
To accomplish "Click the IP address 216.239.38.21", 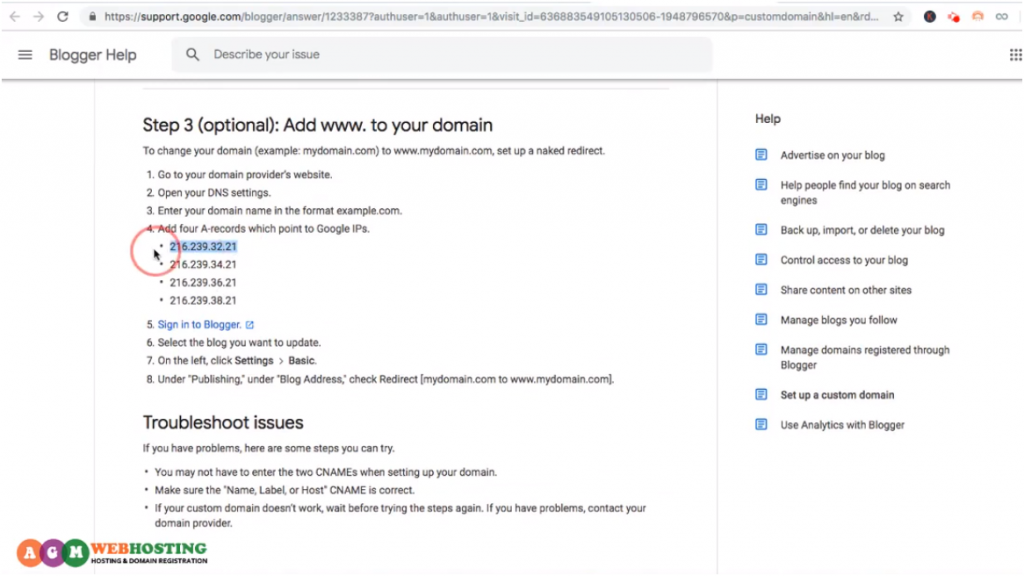I will (203, 301).
